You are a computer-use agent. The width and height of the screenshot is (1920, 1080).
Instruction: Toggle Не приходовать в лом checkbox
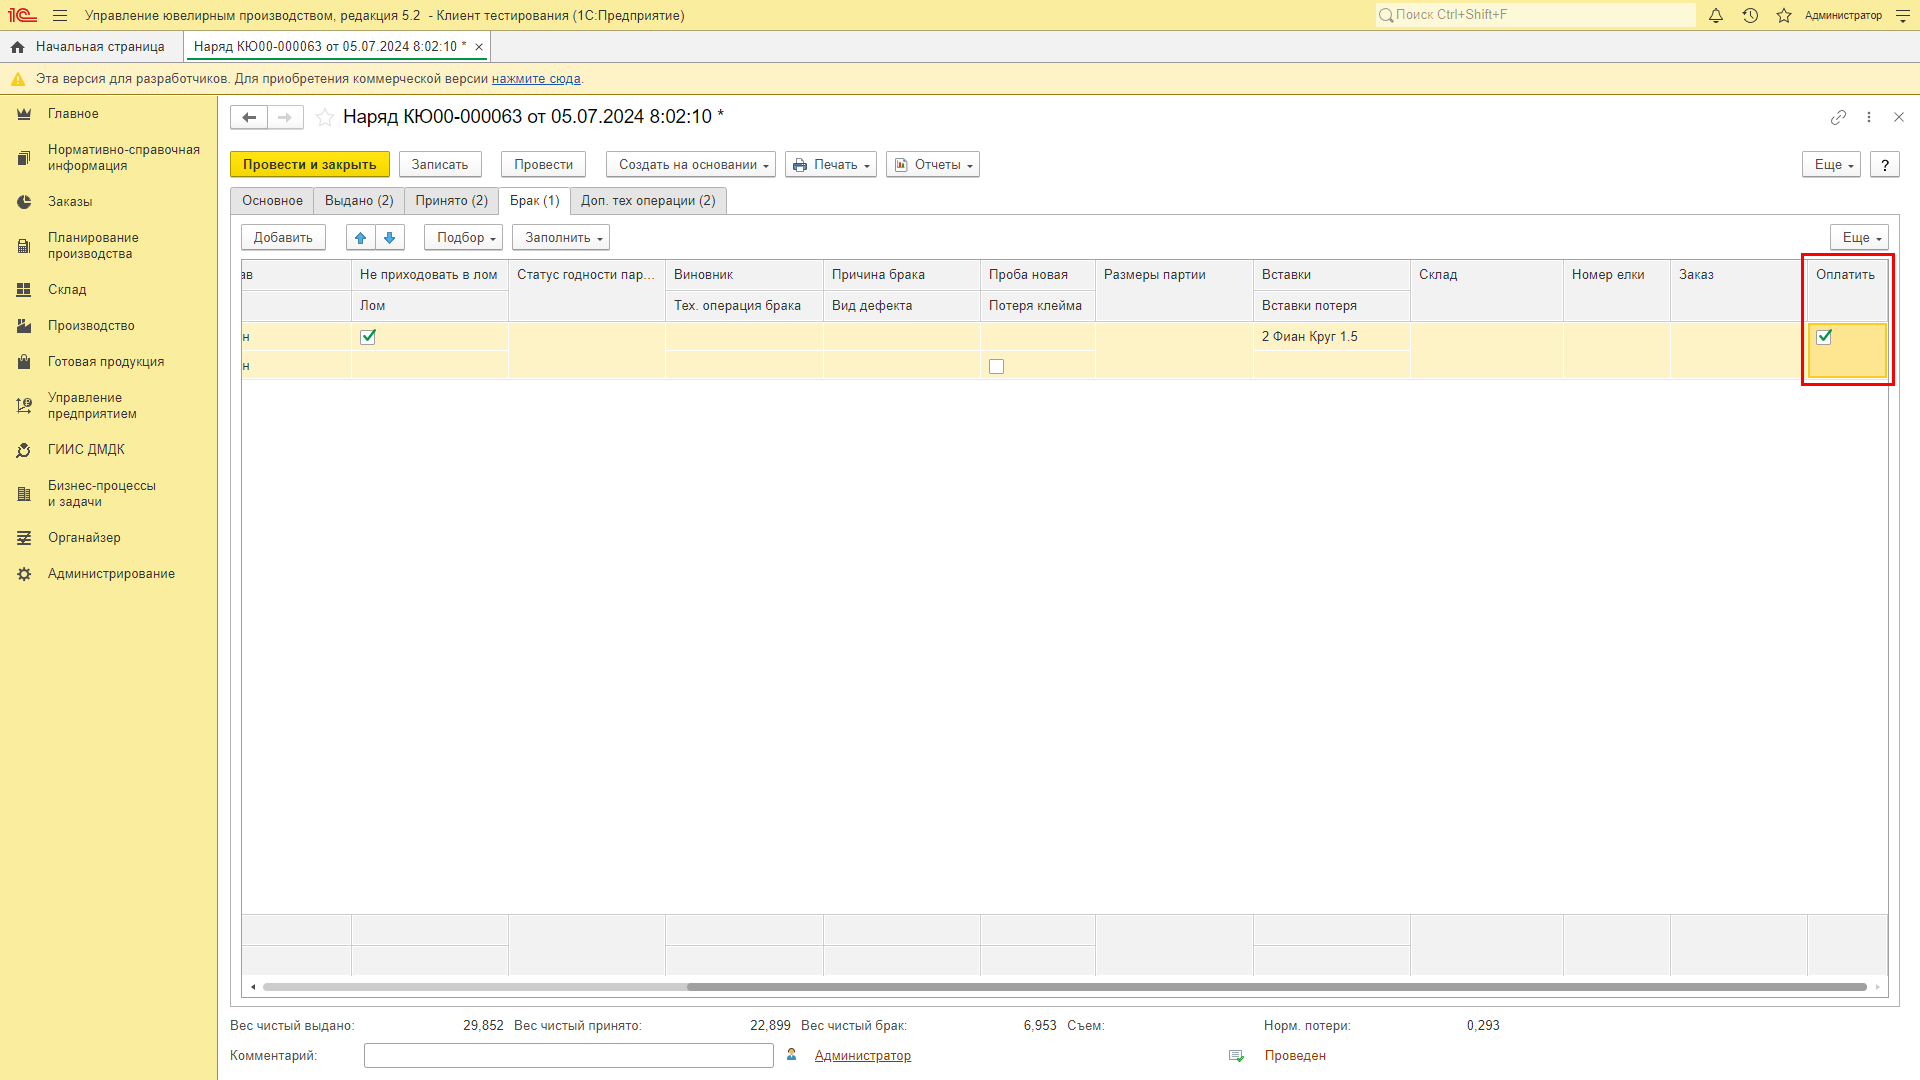click(x=368, y=337)
